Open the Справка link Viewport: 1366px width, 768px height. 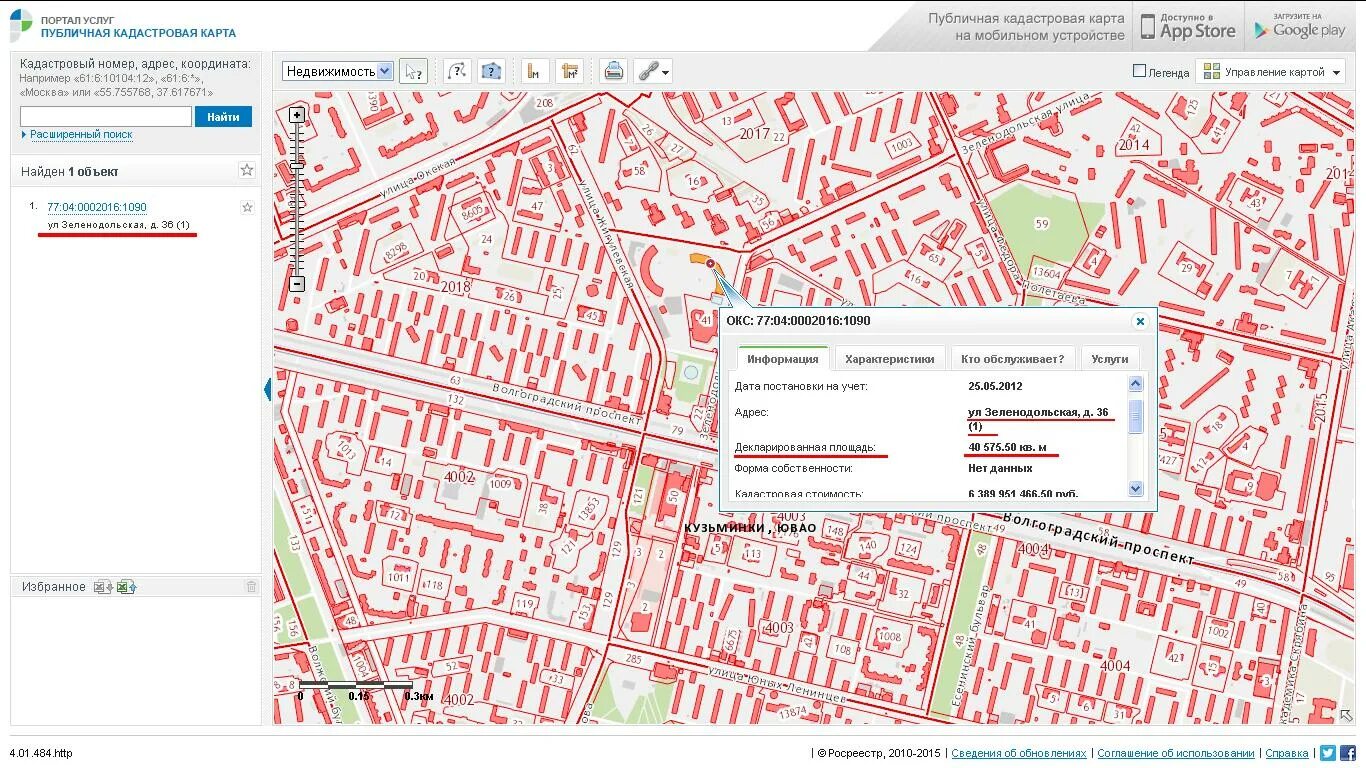pos(1287,753)
